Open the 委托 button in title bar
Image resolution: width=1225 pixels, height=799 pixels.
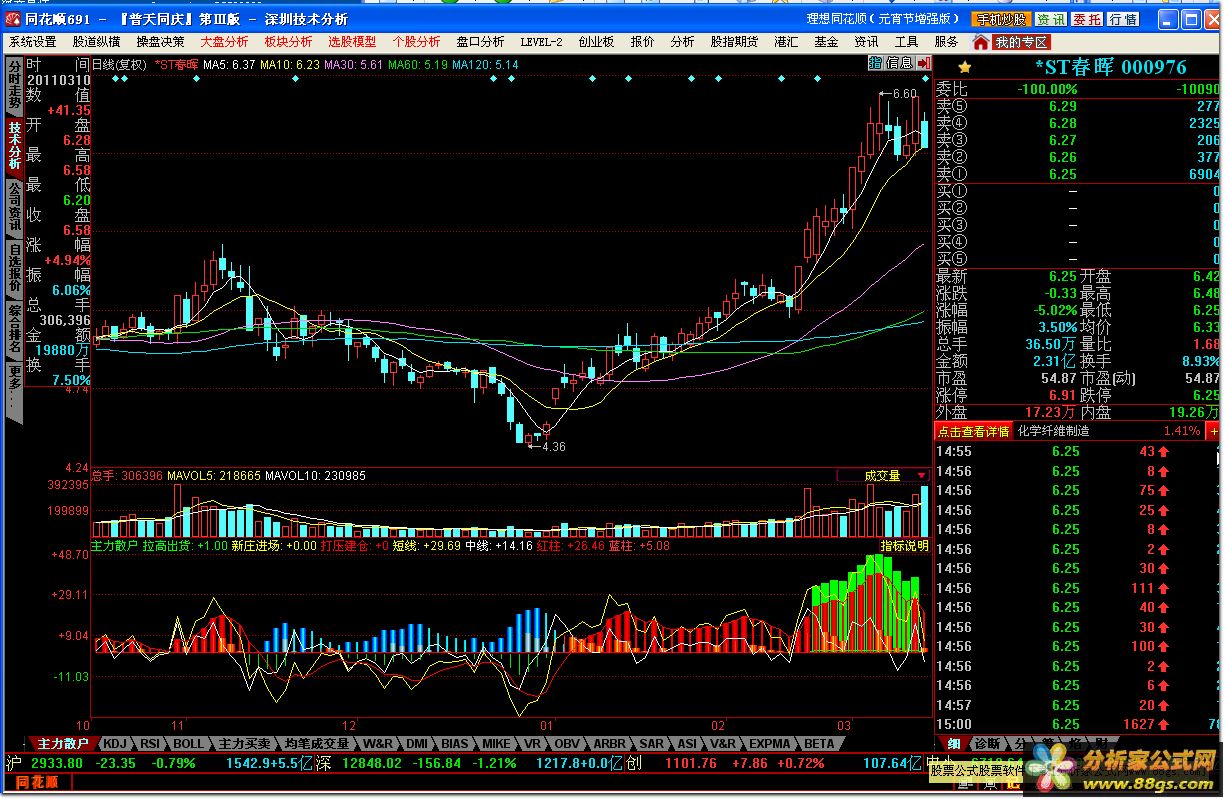(1086, 19)
